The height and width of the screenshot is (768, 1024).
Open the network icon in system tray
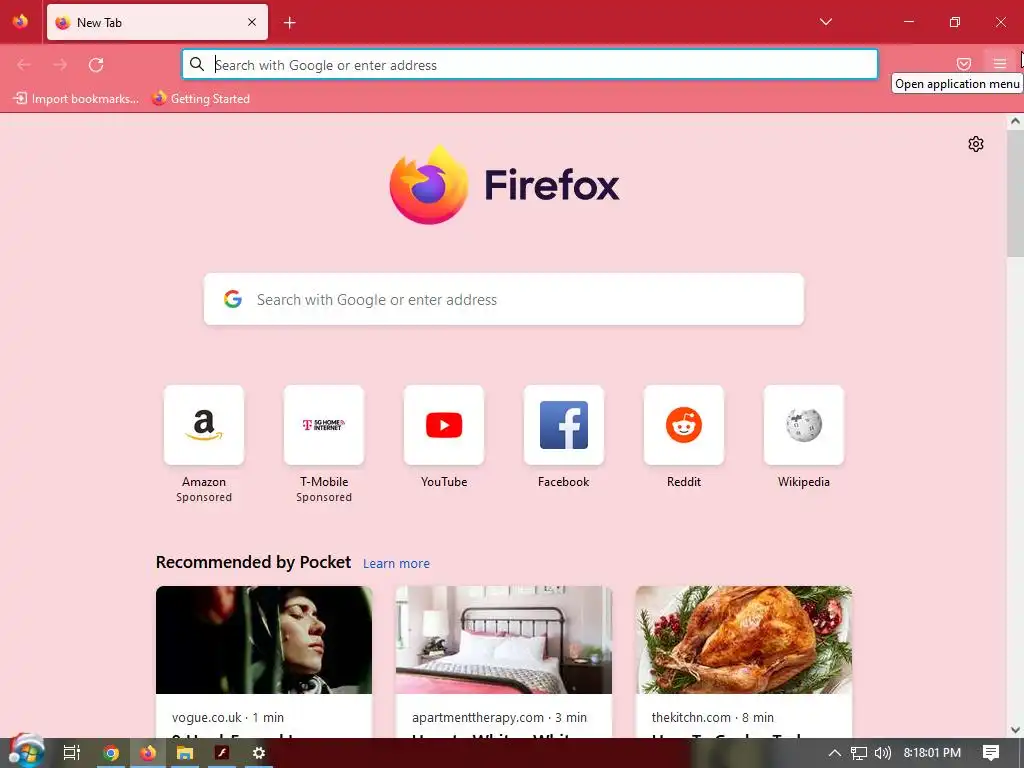point(859,753)
